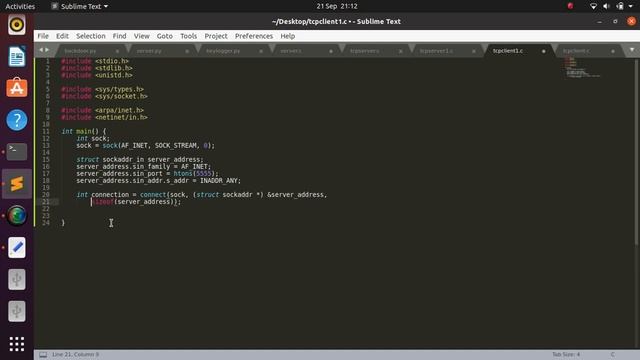Switch to the tcpserver.c tab

point(364,51)
